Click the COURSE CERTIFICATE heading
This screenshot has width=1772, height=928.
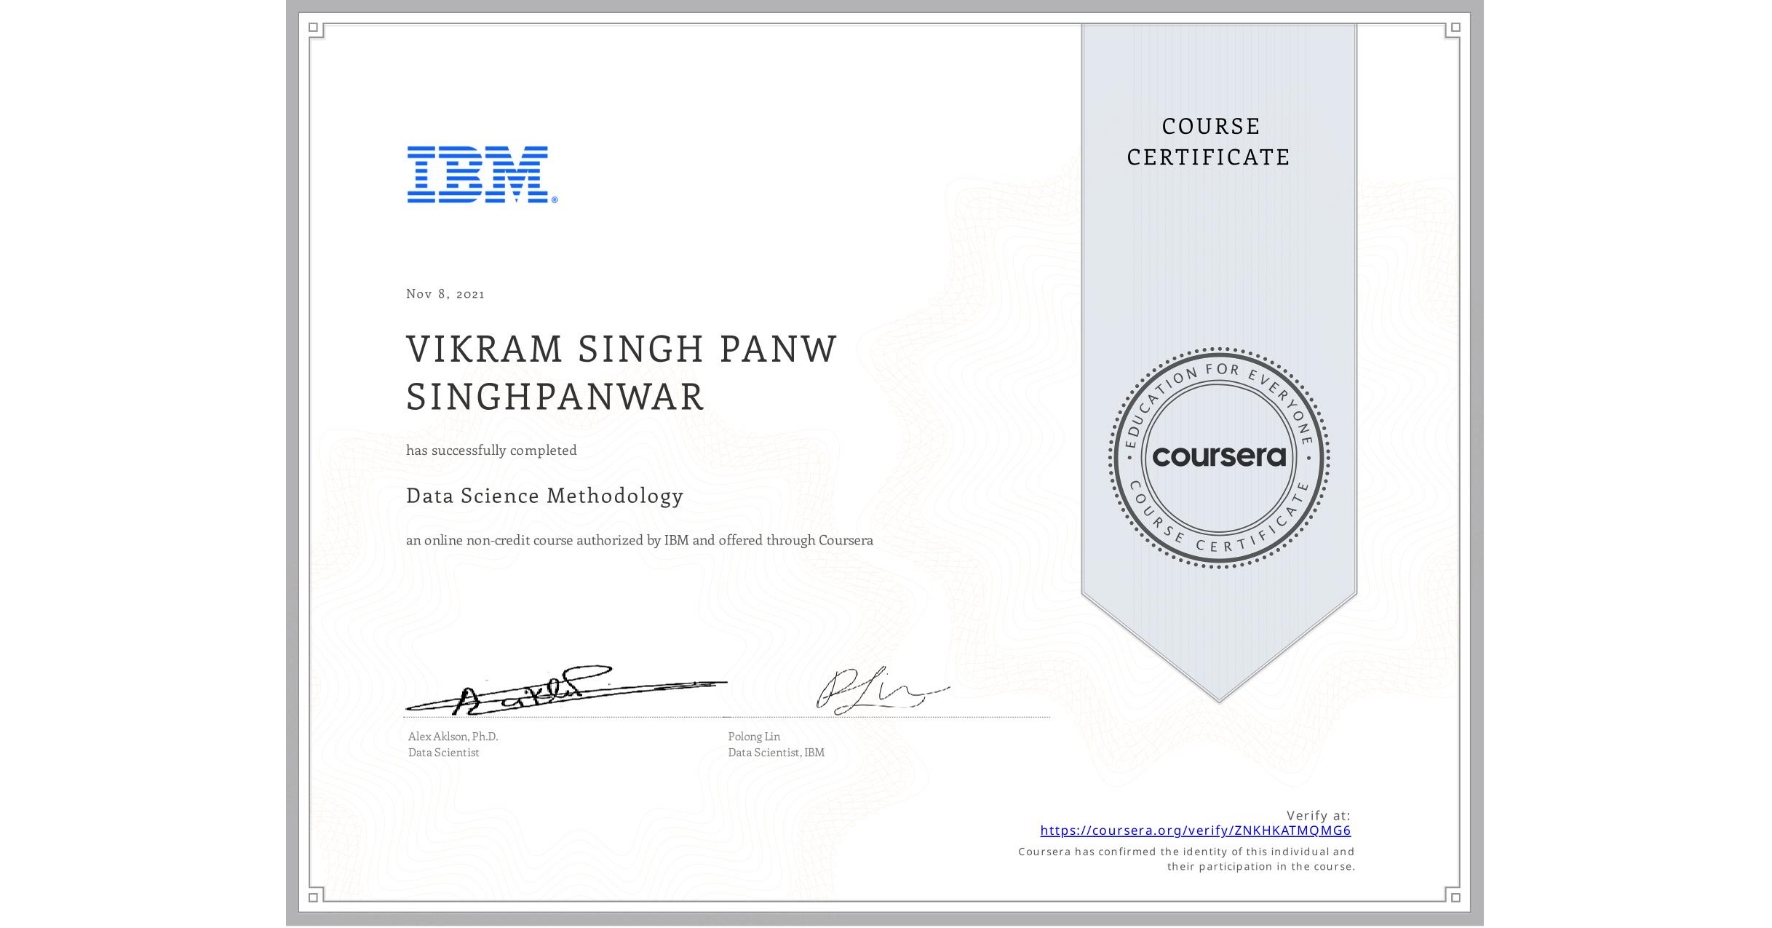1205,141
